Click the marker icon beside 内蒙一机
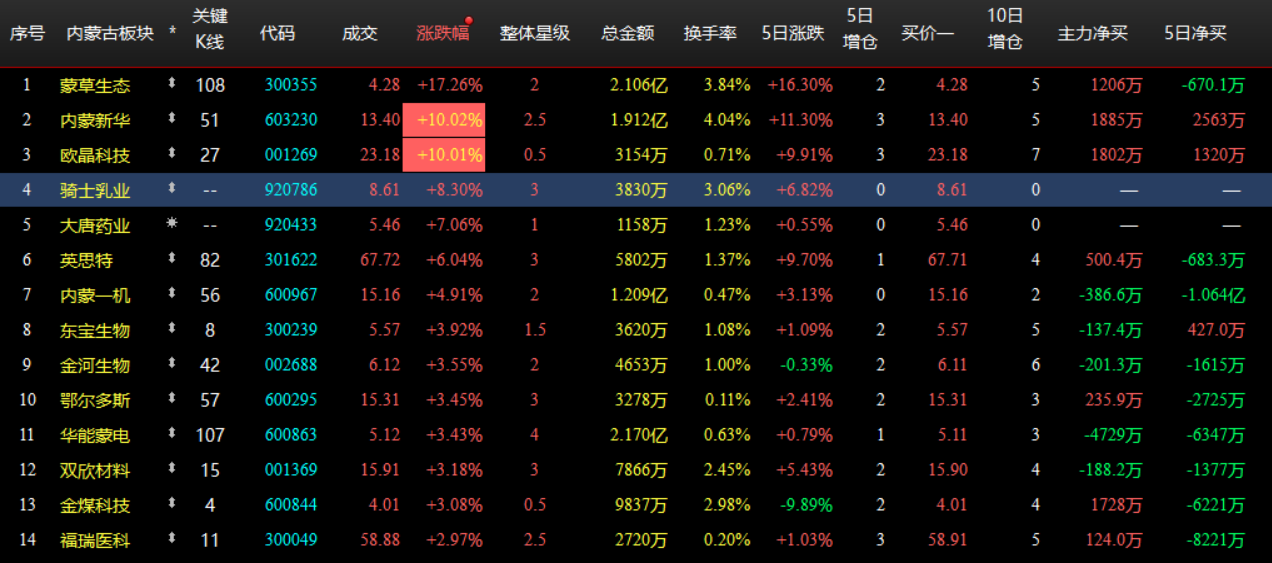Screen dimensions: 1272x563 [x=172, y=294]
